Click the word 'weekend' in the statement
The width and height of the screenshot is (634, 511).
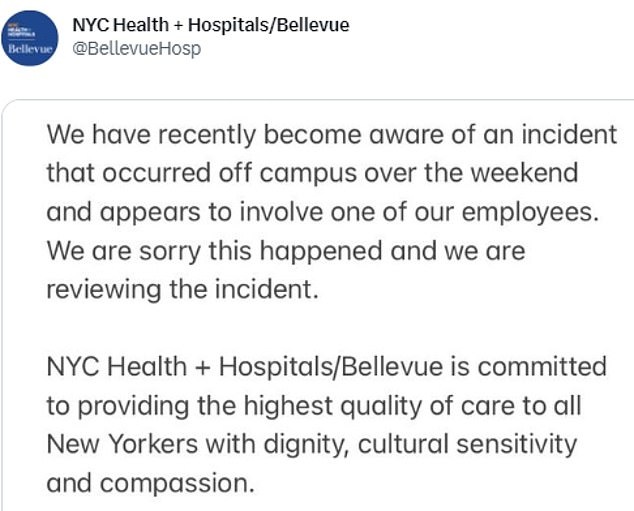[524, 173]
